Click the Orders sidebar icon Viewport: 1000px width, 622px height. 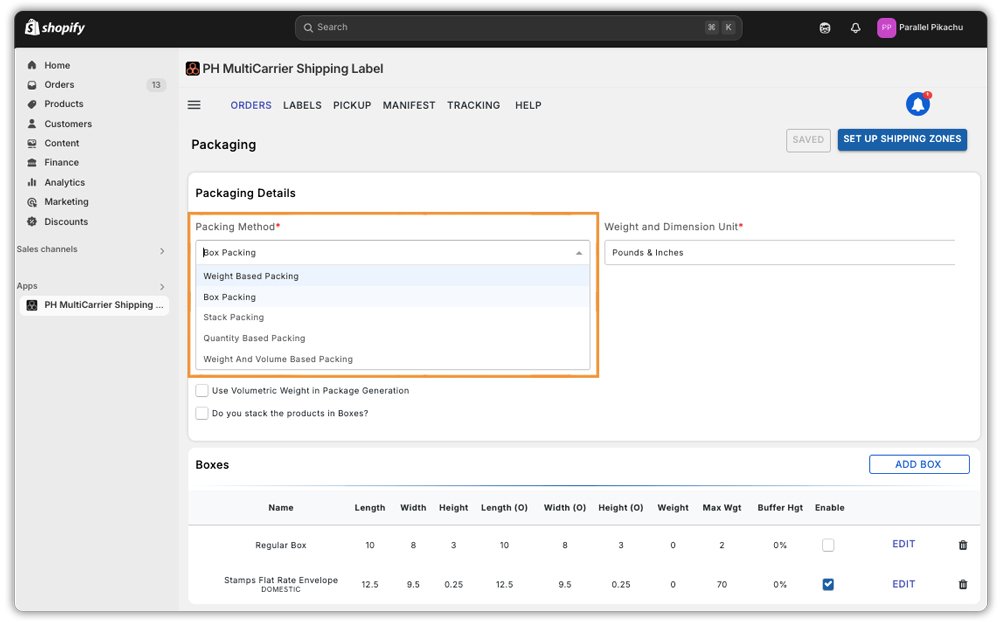[x=32, y=85]
